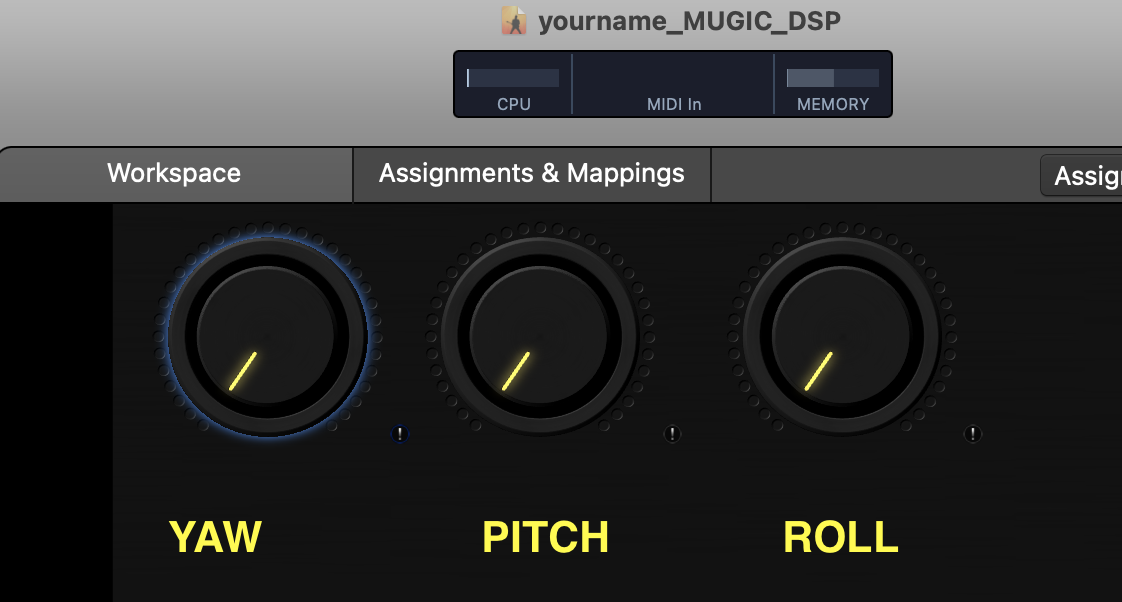Select the yellow ROLL text label
The height and width of the screenshot is (602, 1122).
point(840,537)
